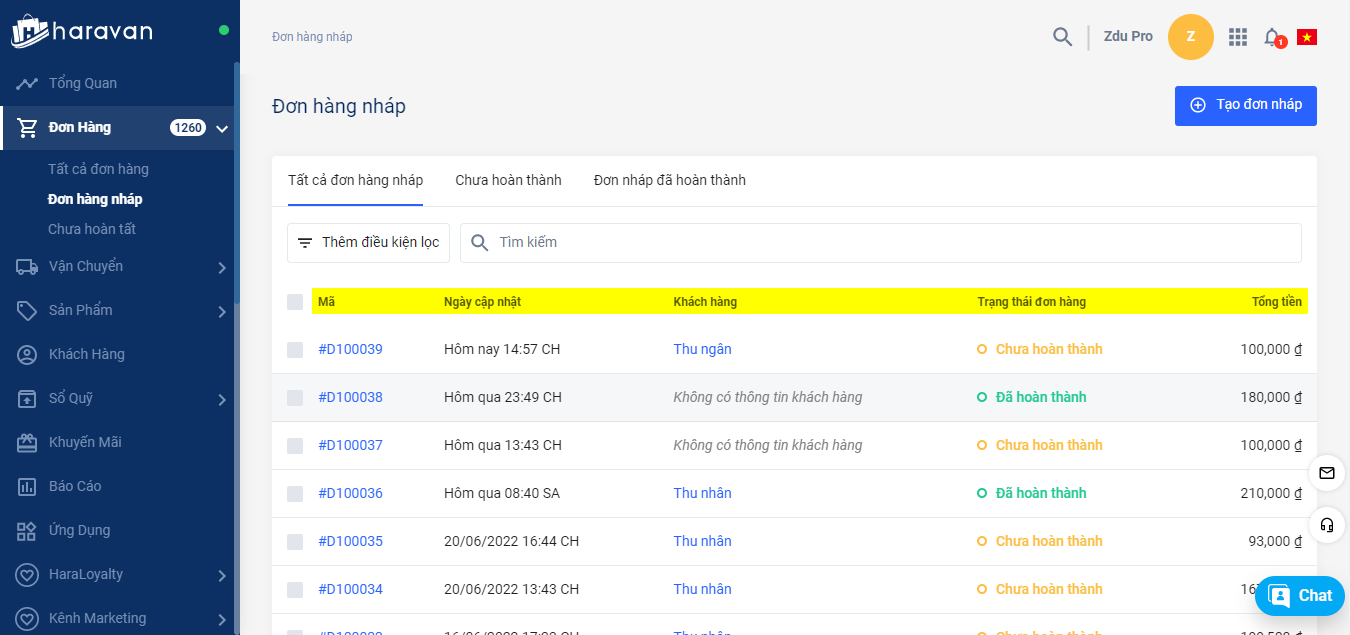Open Ứng Dụng from the sidebar
This screenshot has width=1350, height=635.
[x=79, y=530]
